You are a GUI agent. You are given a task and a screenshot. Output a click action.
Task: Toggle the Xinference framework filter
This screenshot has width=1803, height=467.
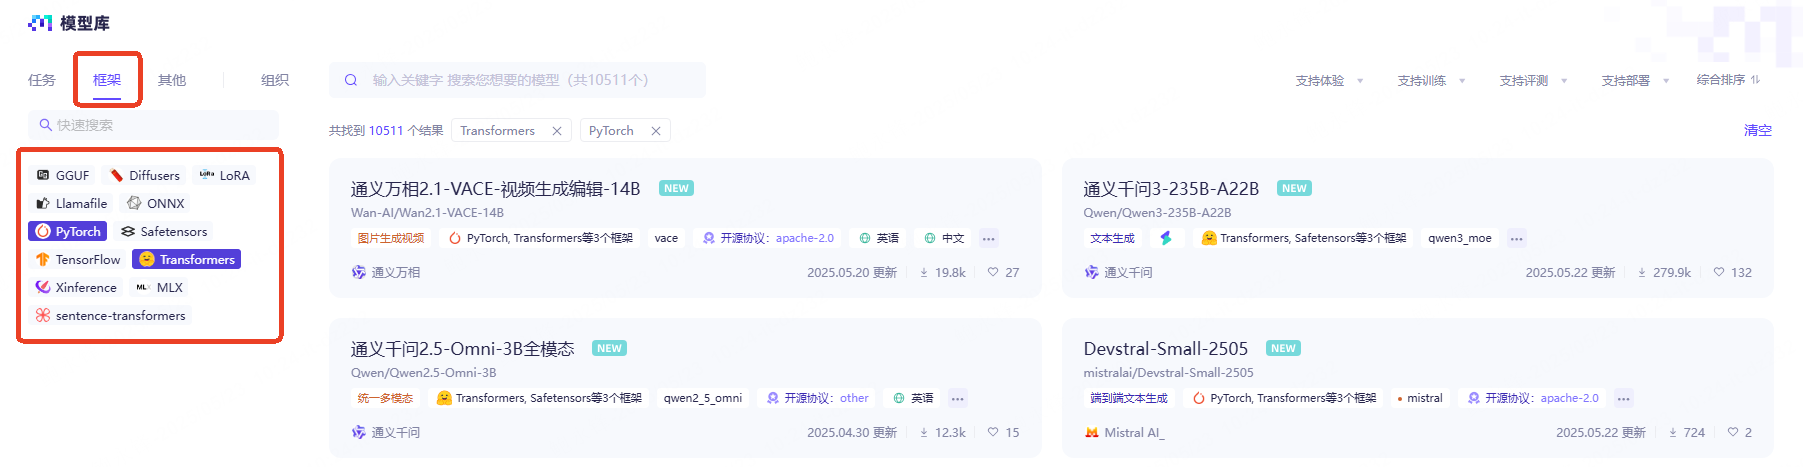(76, 287)
